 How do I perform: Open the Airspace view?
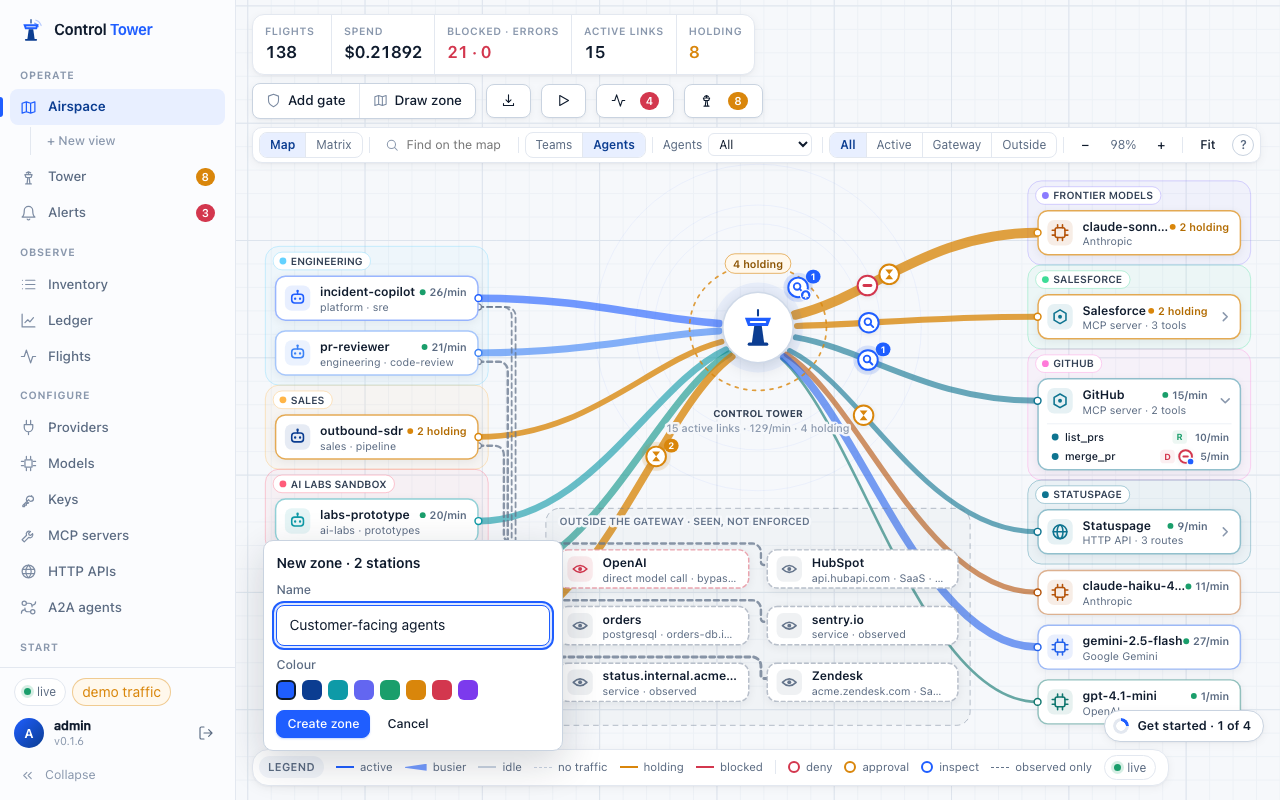point(117,107)
